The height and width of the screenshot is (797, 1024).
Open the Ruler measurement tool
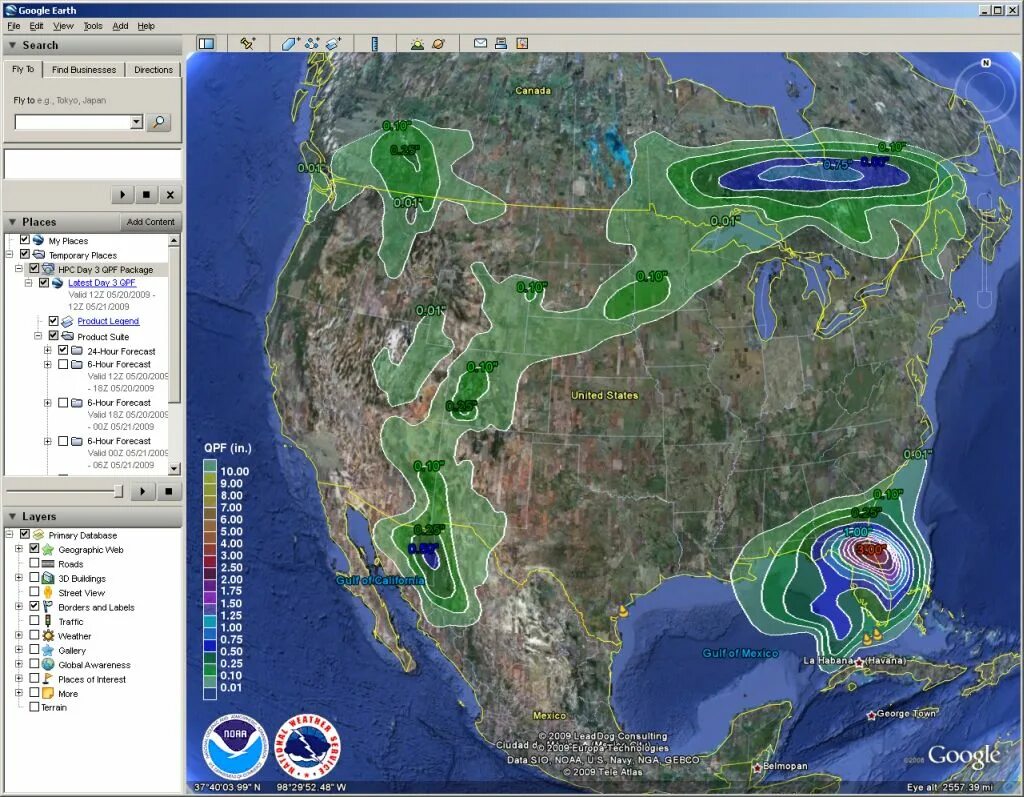(375, 44)
